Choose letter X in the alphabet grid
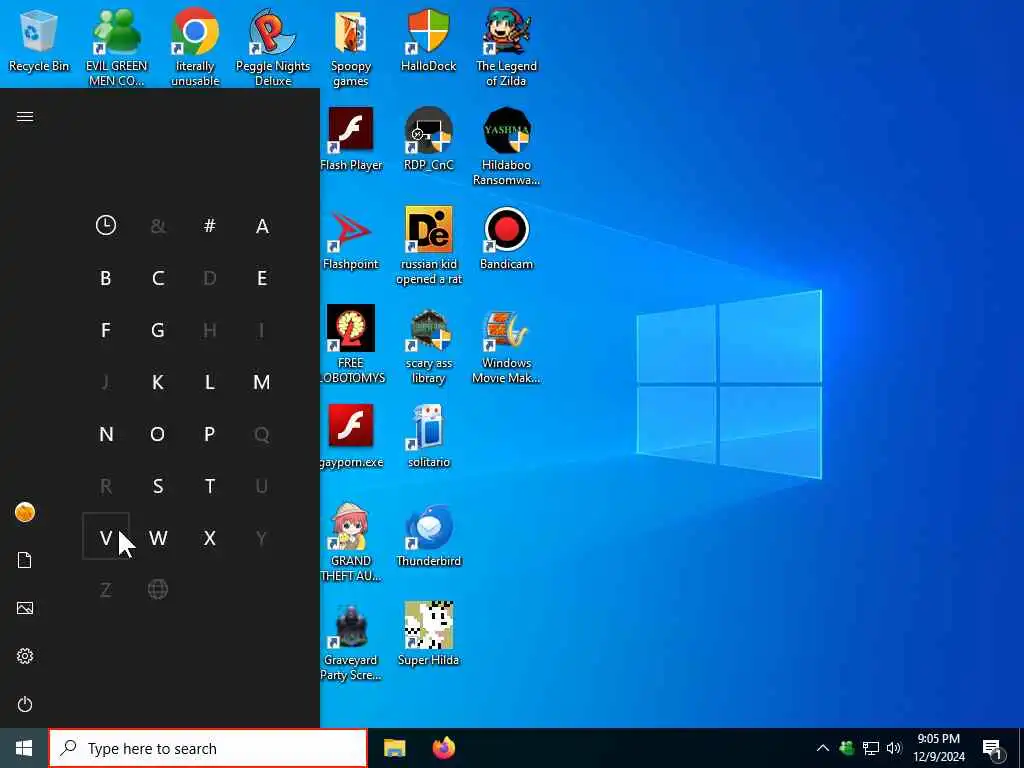1024x768 pixels. [210, 538]
